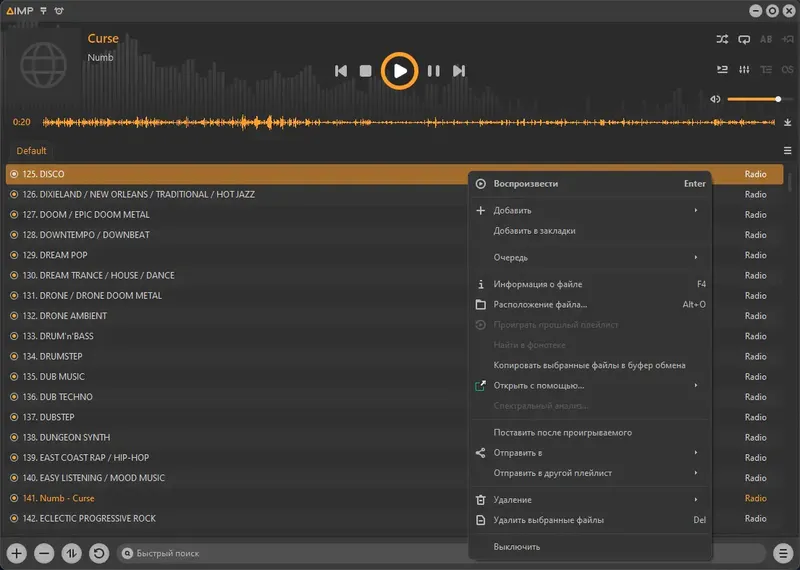Screen dimensions: 800x570
Task: Toggle repeat playback mode
Action: coord(744,39)
